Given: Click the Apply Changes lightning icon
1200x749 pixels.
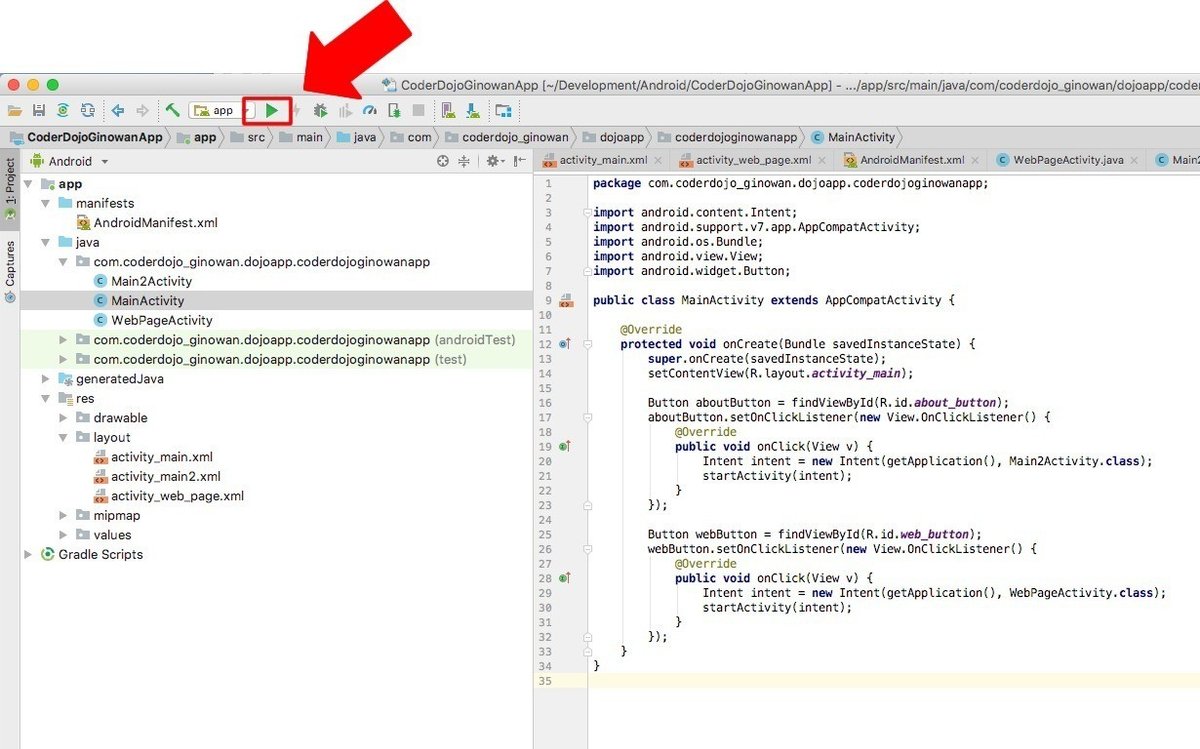Looking at the screenshot, I should [x=296, y=110].
